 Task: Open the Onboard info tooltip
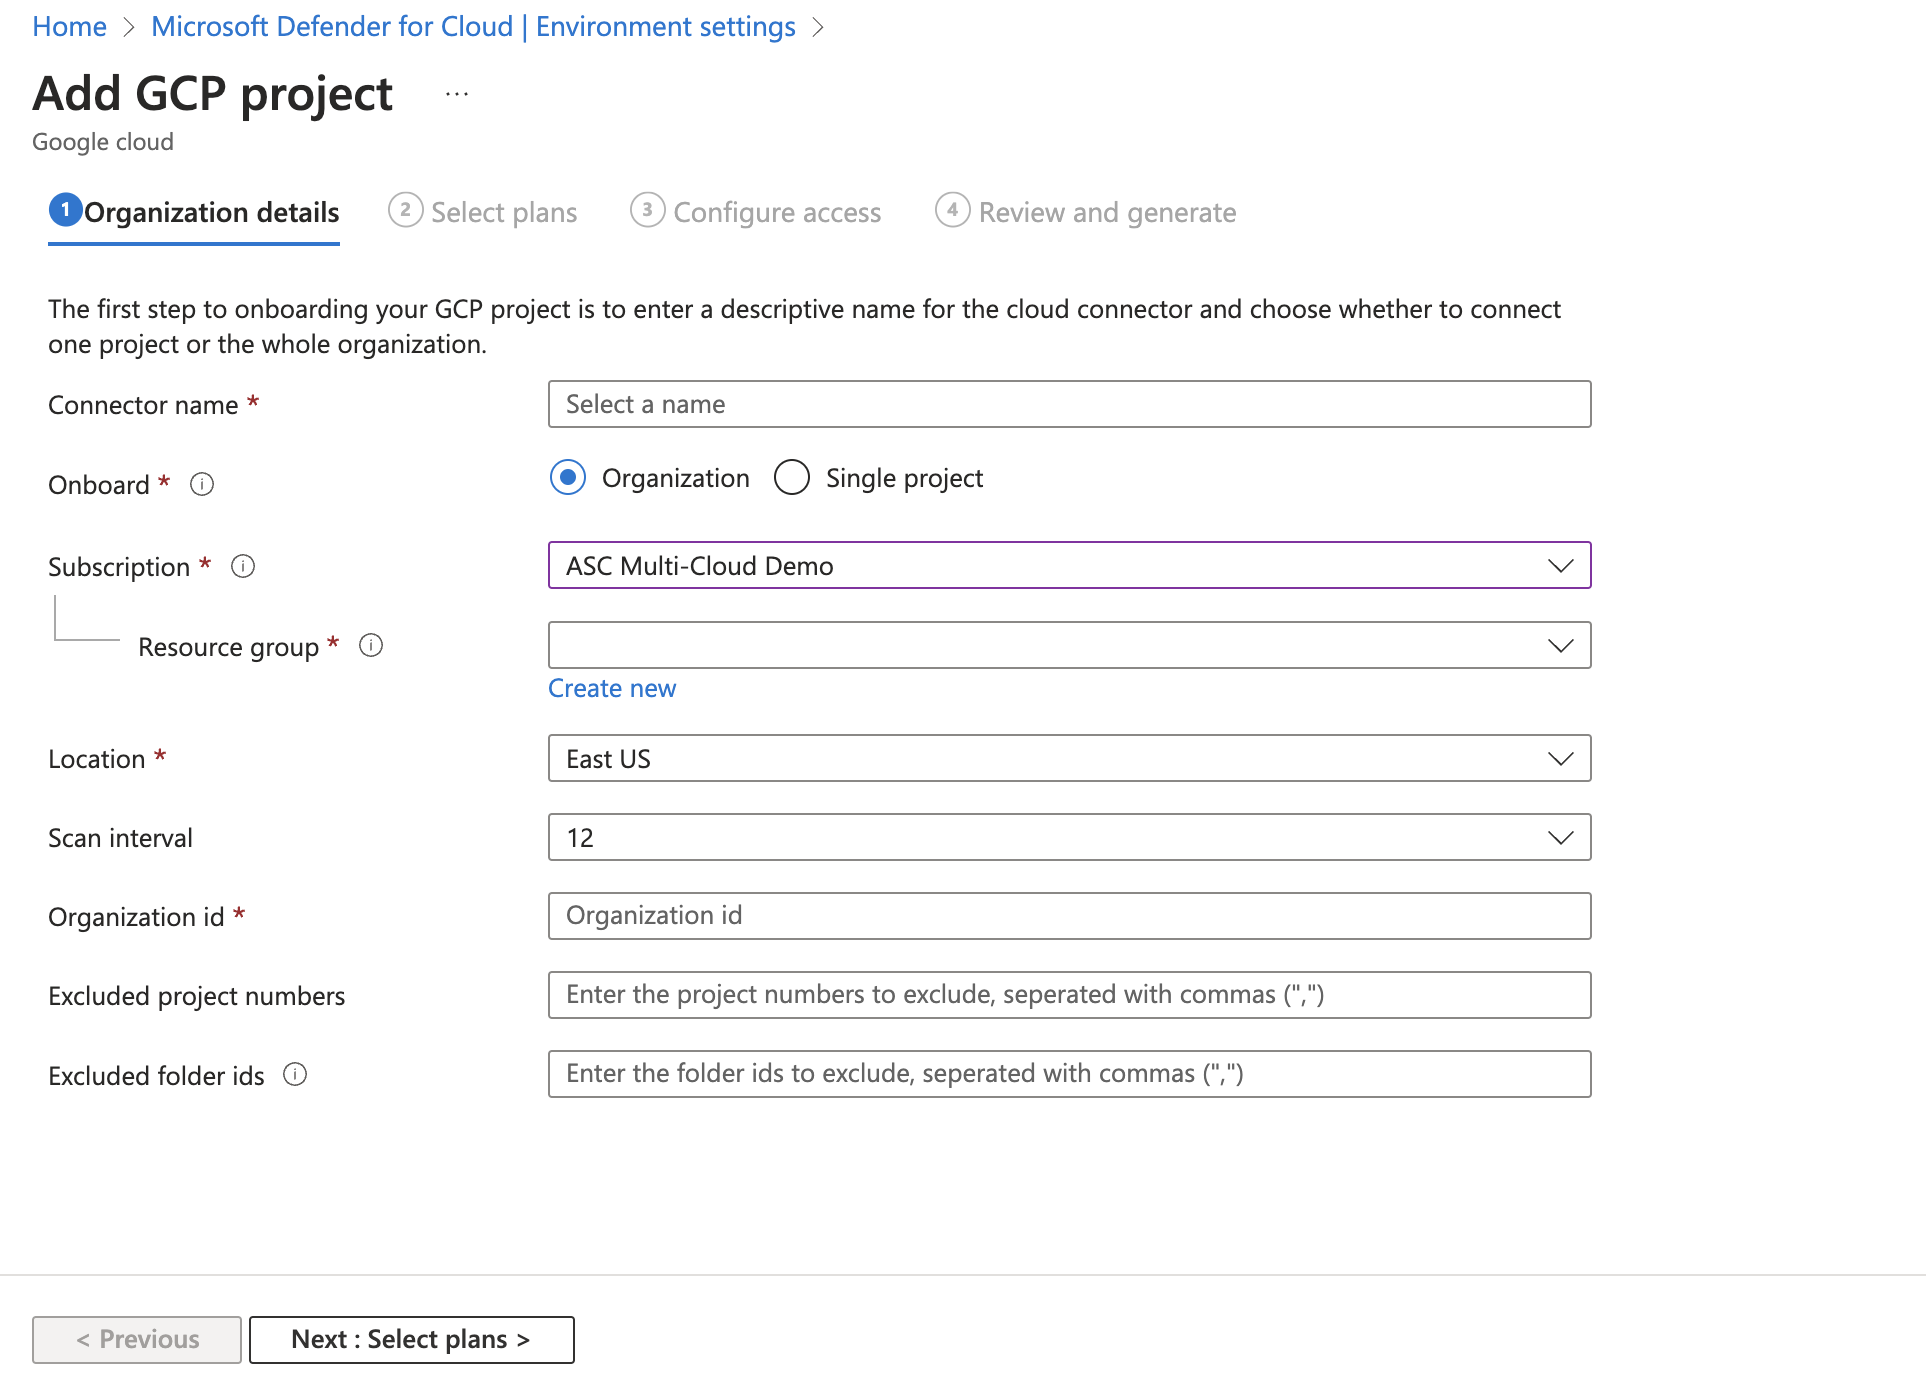(x=201, y=484)
